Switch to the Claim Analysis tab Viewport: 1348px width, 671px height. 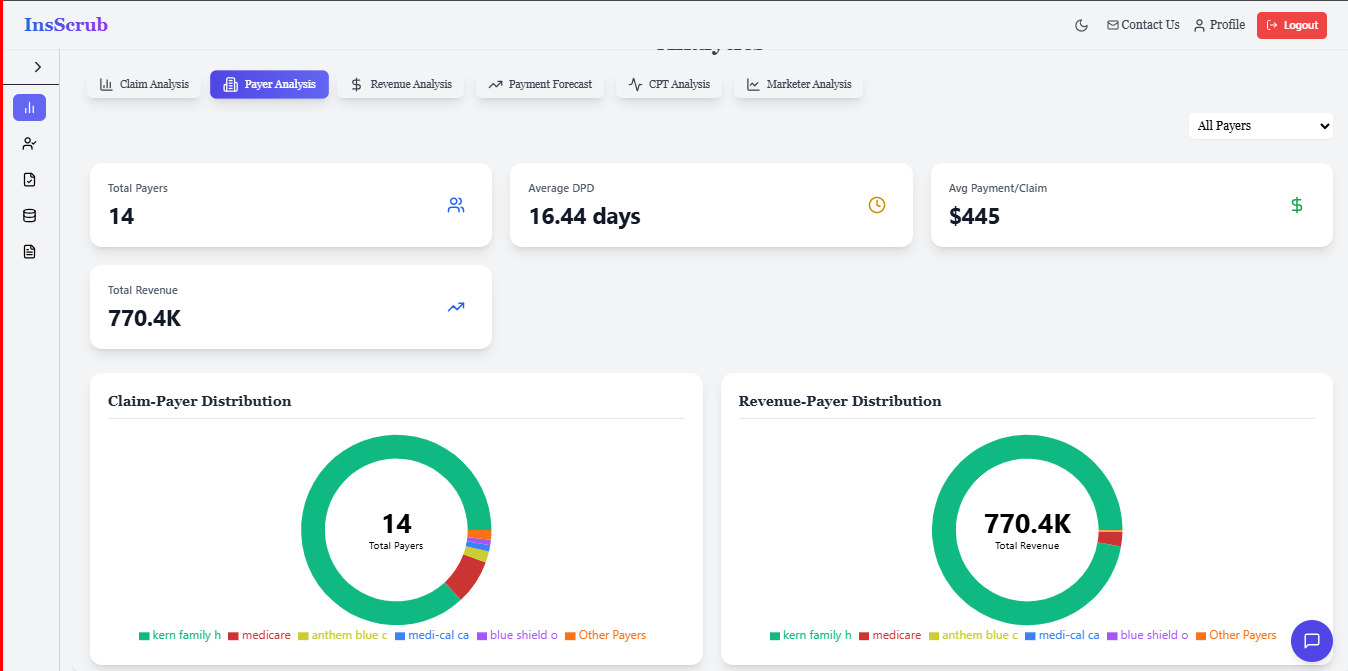click(x=144, y=84)
